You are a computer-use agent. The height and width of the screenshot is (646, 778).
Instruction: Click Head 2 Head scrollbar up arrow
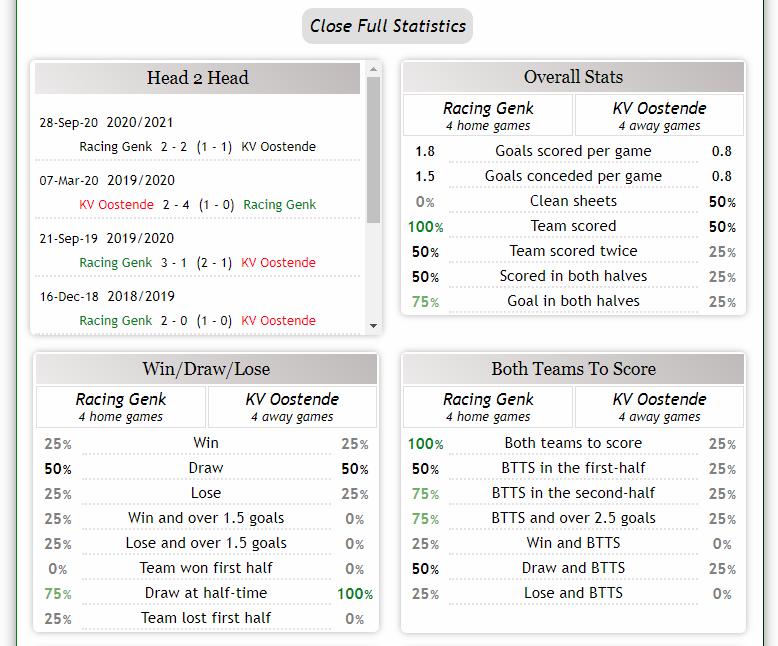pyautogui.click(x=374, y=69)
